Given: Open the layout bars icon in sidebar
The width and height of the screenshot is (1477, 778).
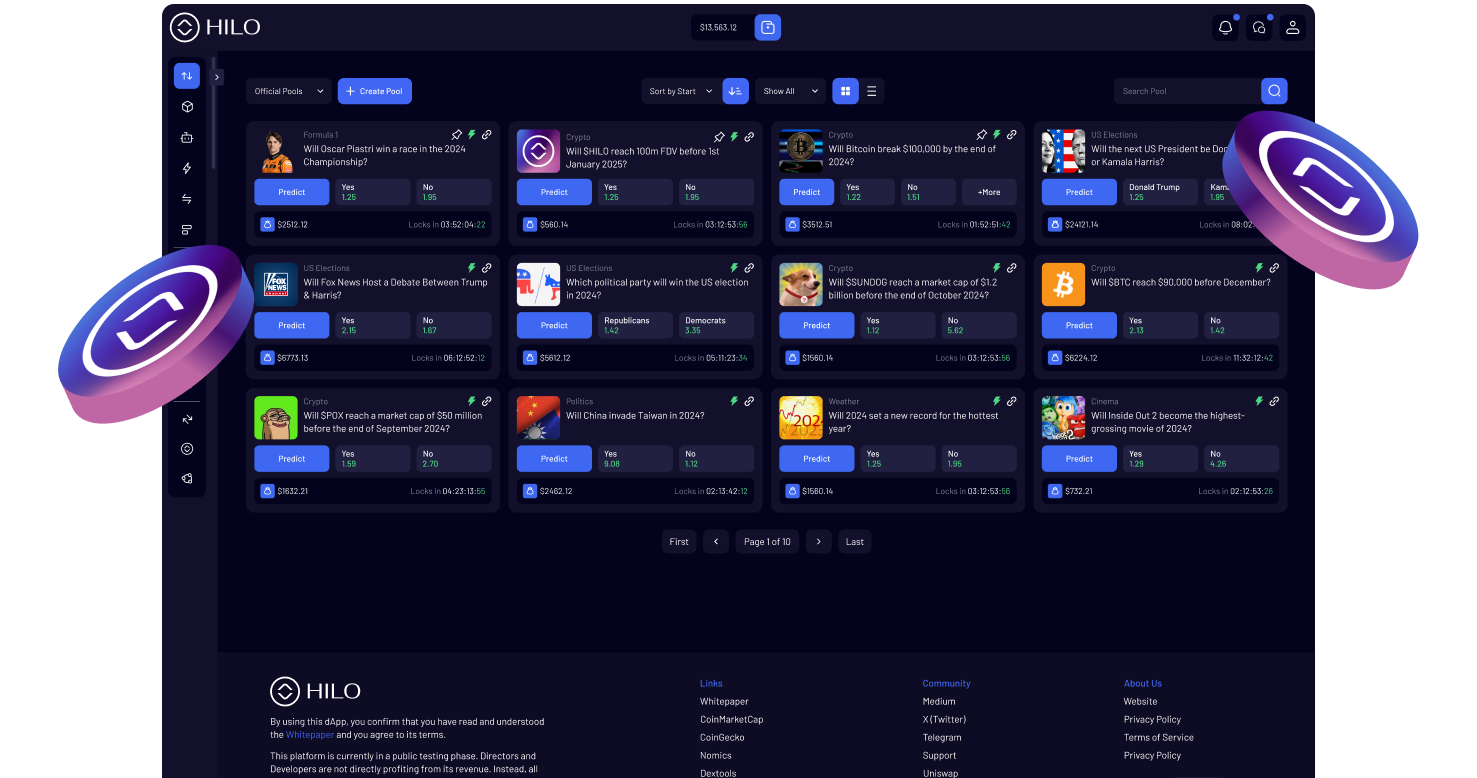Looking at the screenshot, I should 187,230.
